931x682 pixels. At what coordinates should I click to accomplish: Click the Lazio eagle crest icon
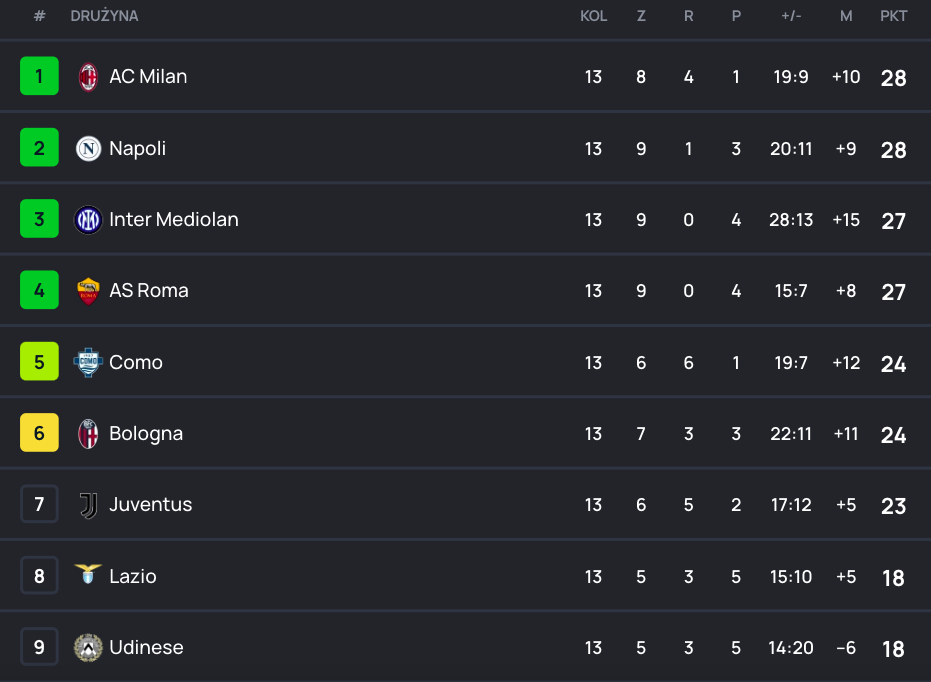88,575
